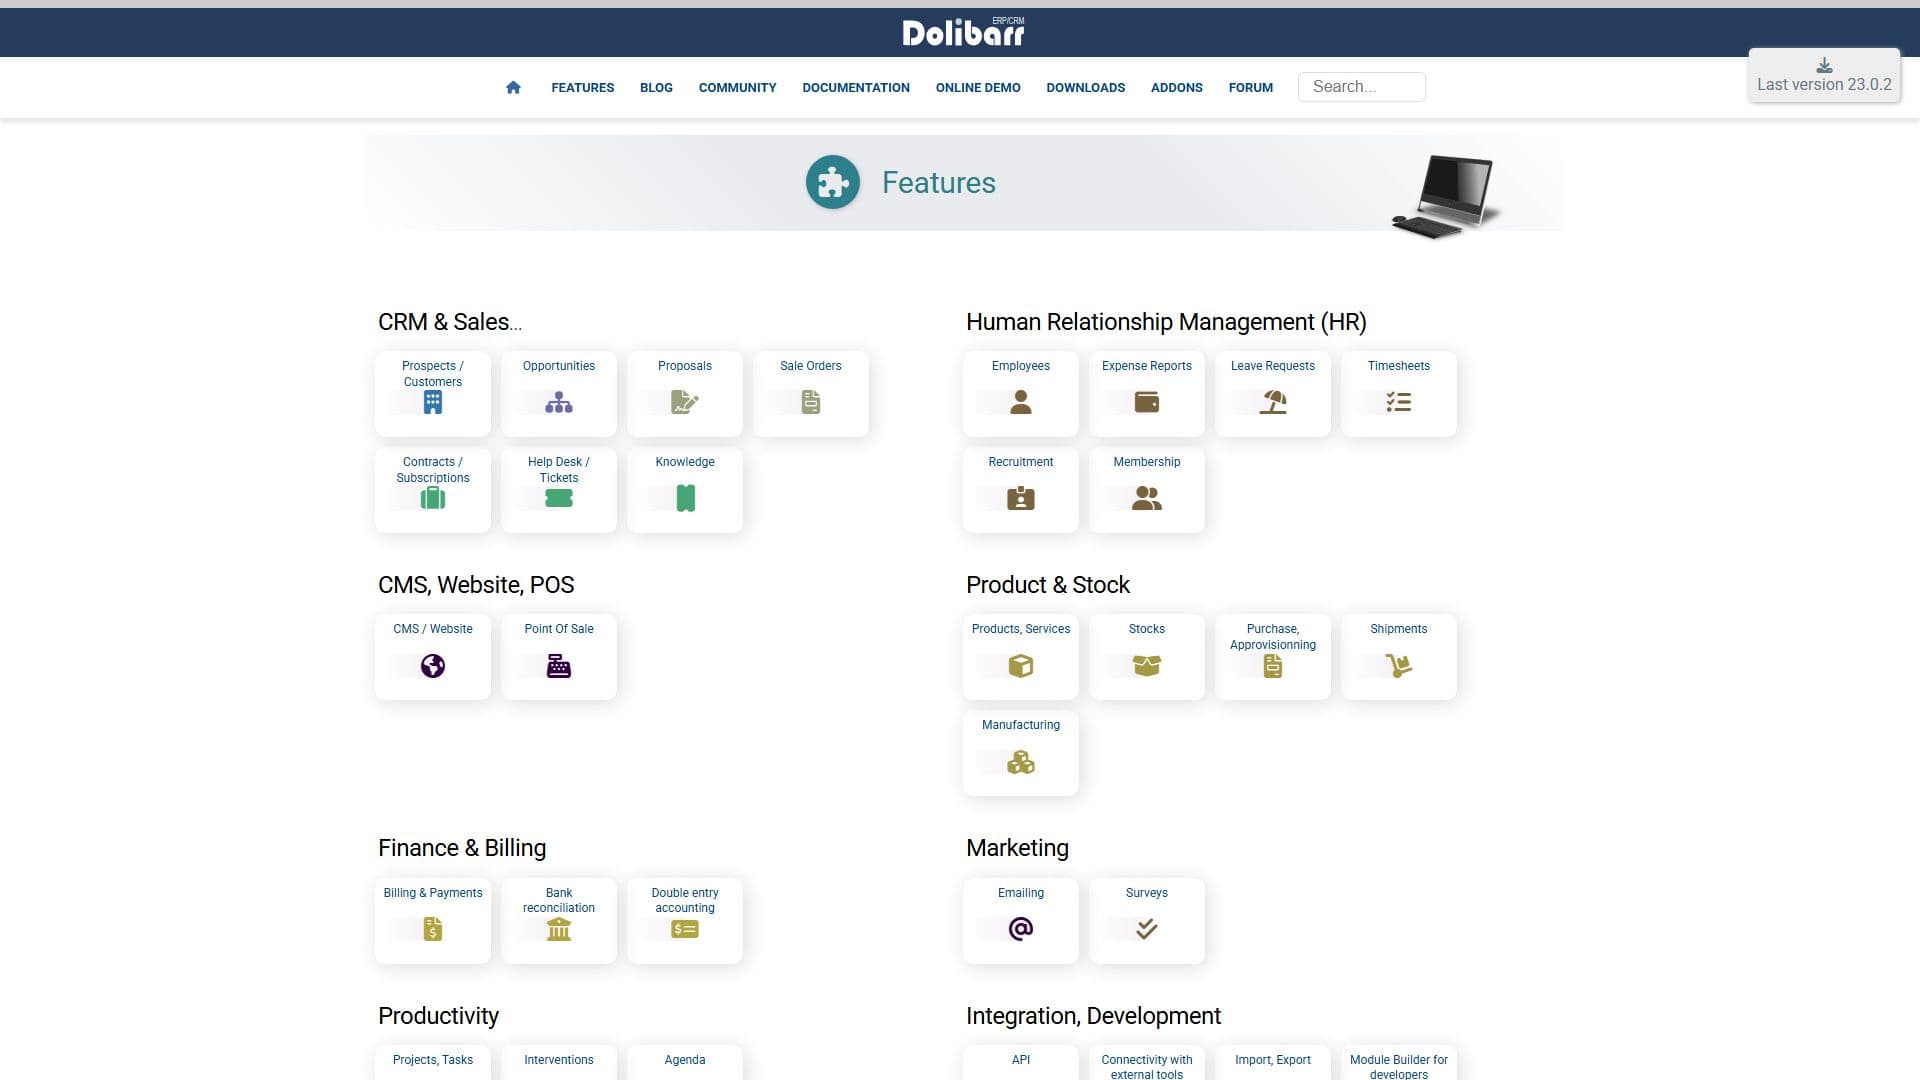
Task: Click the Features puzzle piece icon
Action: (833, 182)
